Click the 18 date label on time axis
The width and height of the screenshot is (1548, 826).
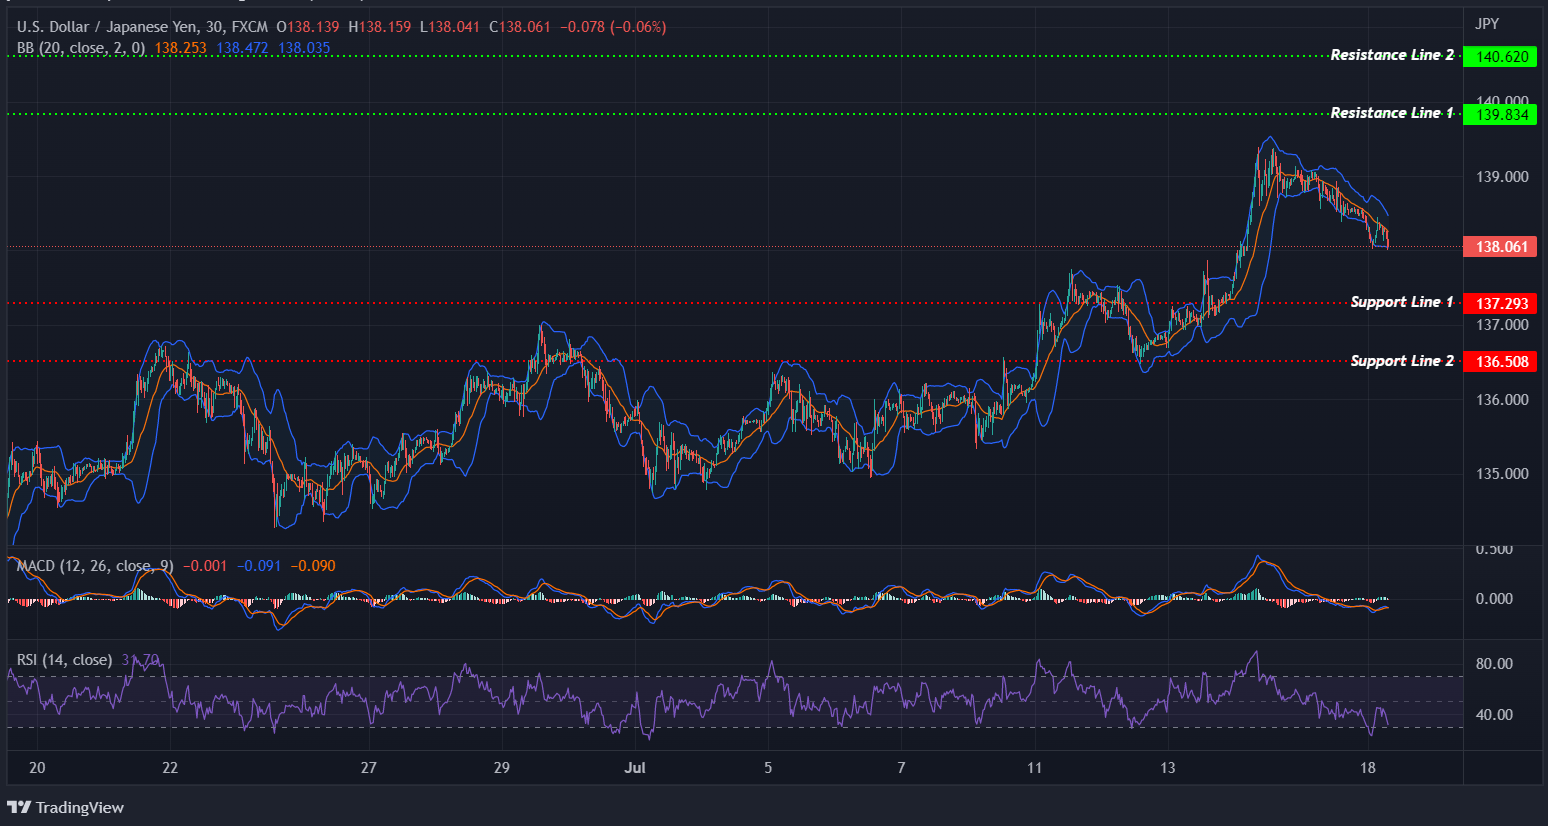1368,768
